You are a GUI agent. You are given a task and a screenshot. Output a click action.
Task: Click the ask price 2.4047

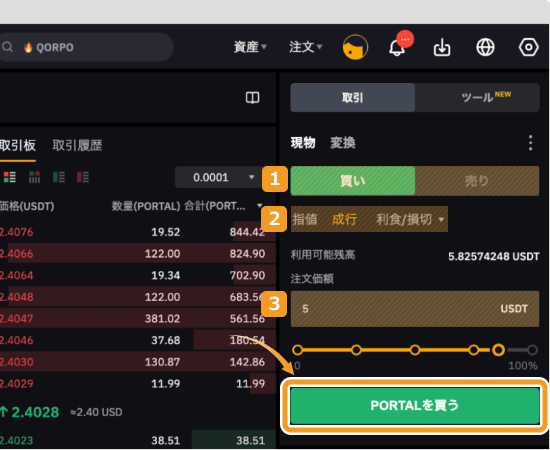(x=16, y=319)
